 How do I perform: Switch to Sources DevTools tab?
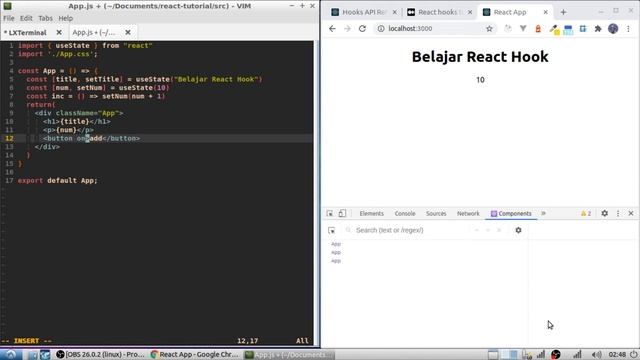pos(436,213)
